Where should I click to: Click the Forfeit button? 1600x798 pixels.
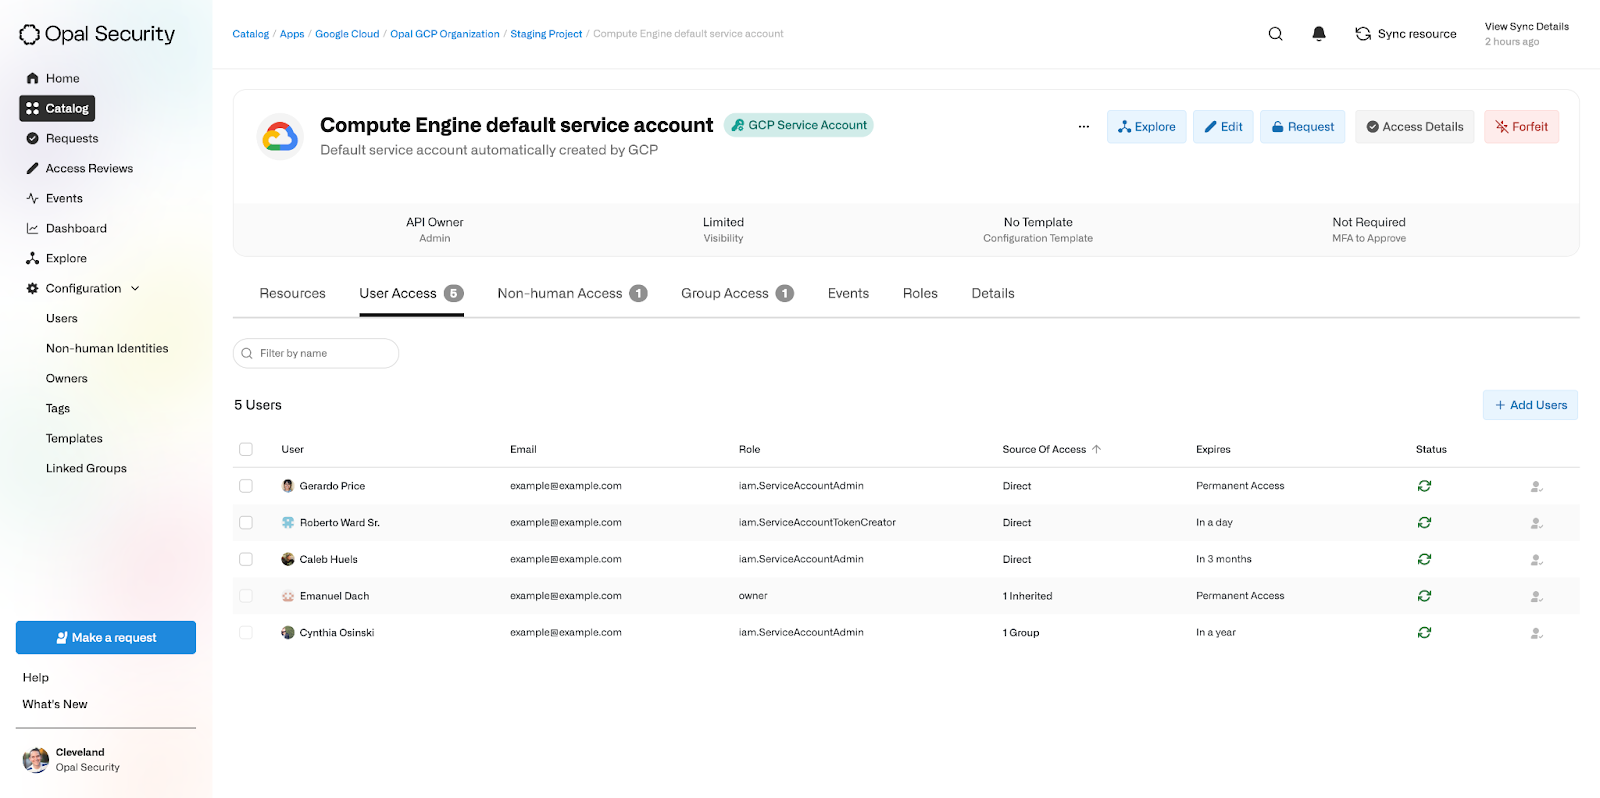(1521, 127)
